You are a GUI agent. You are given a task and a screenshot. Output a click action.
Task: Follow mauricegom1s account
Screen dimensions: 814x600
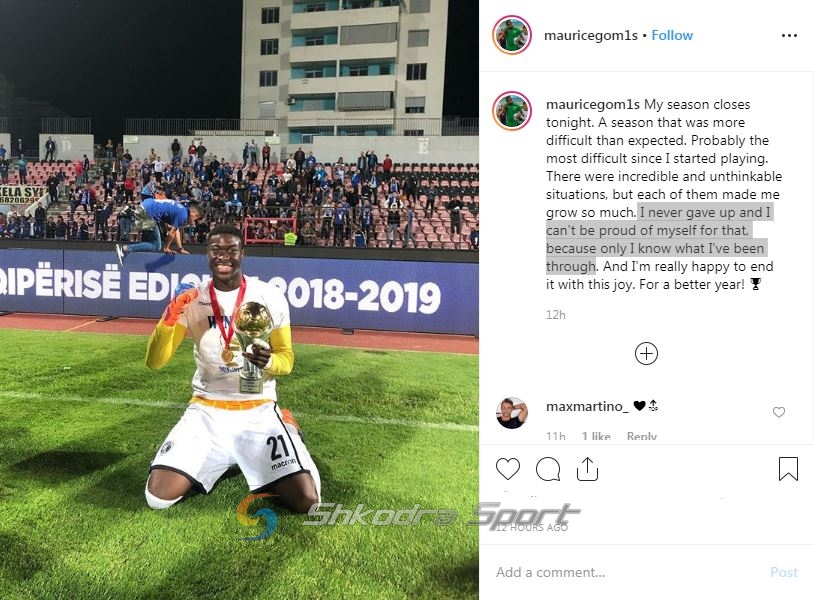(672, 35)
